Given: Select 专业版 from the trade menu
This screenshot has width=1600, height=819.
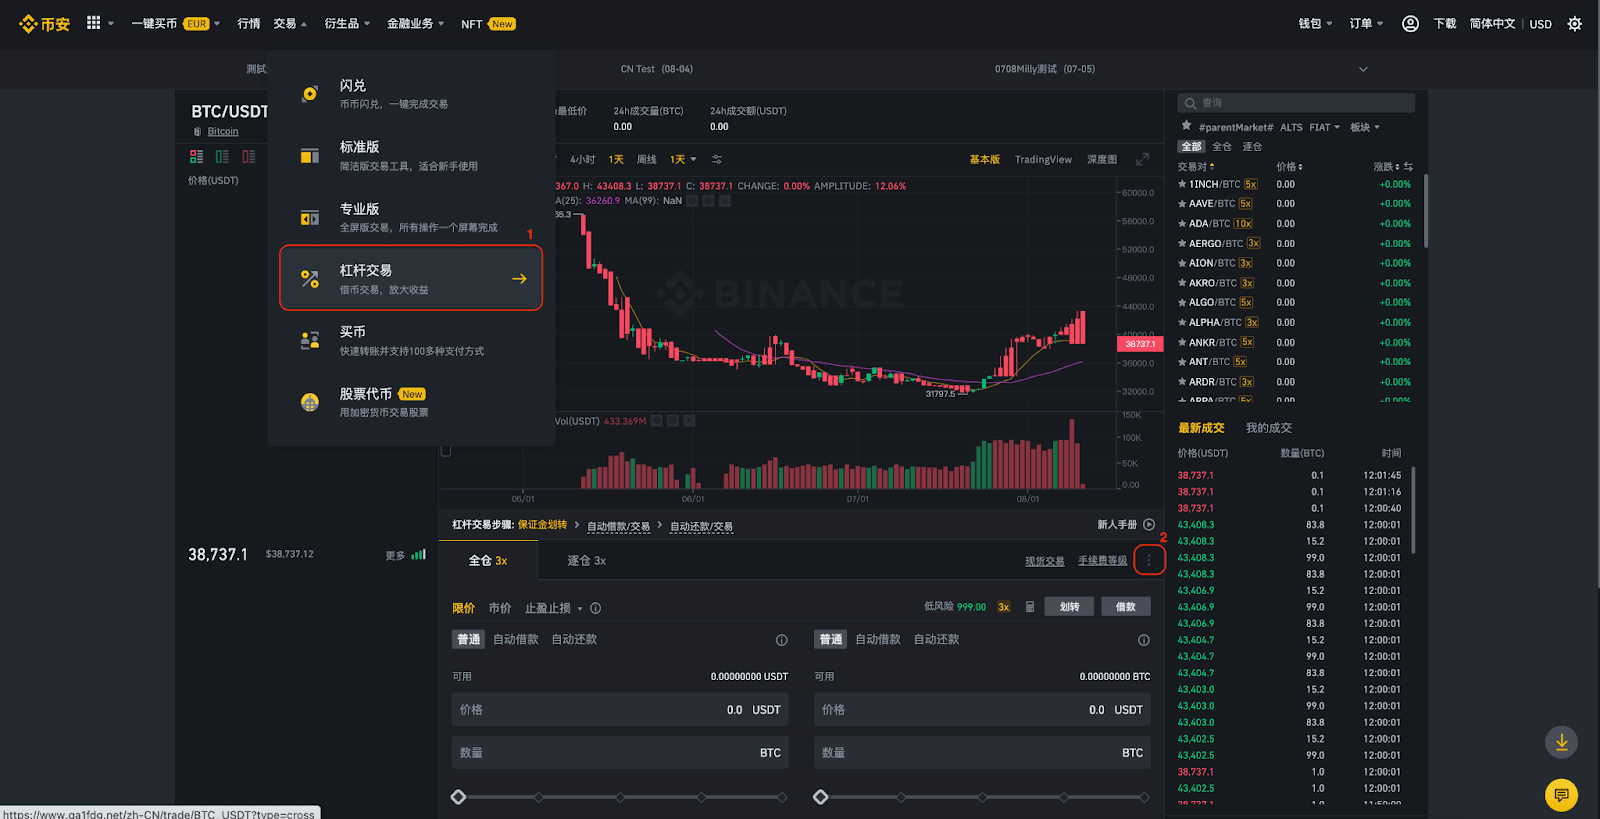Looking at the screenshot, I should click(411, 217).
